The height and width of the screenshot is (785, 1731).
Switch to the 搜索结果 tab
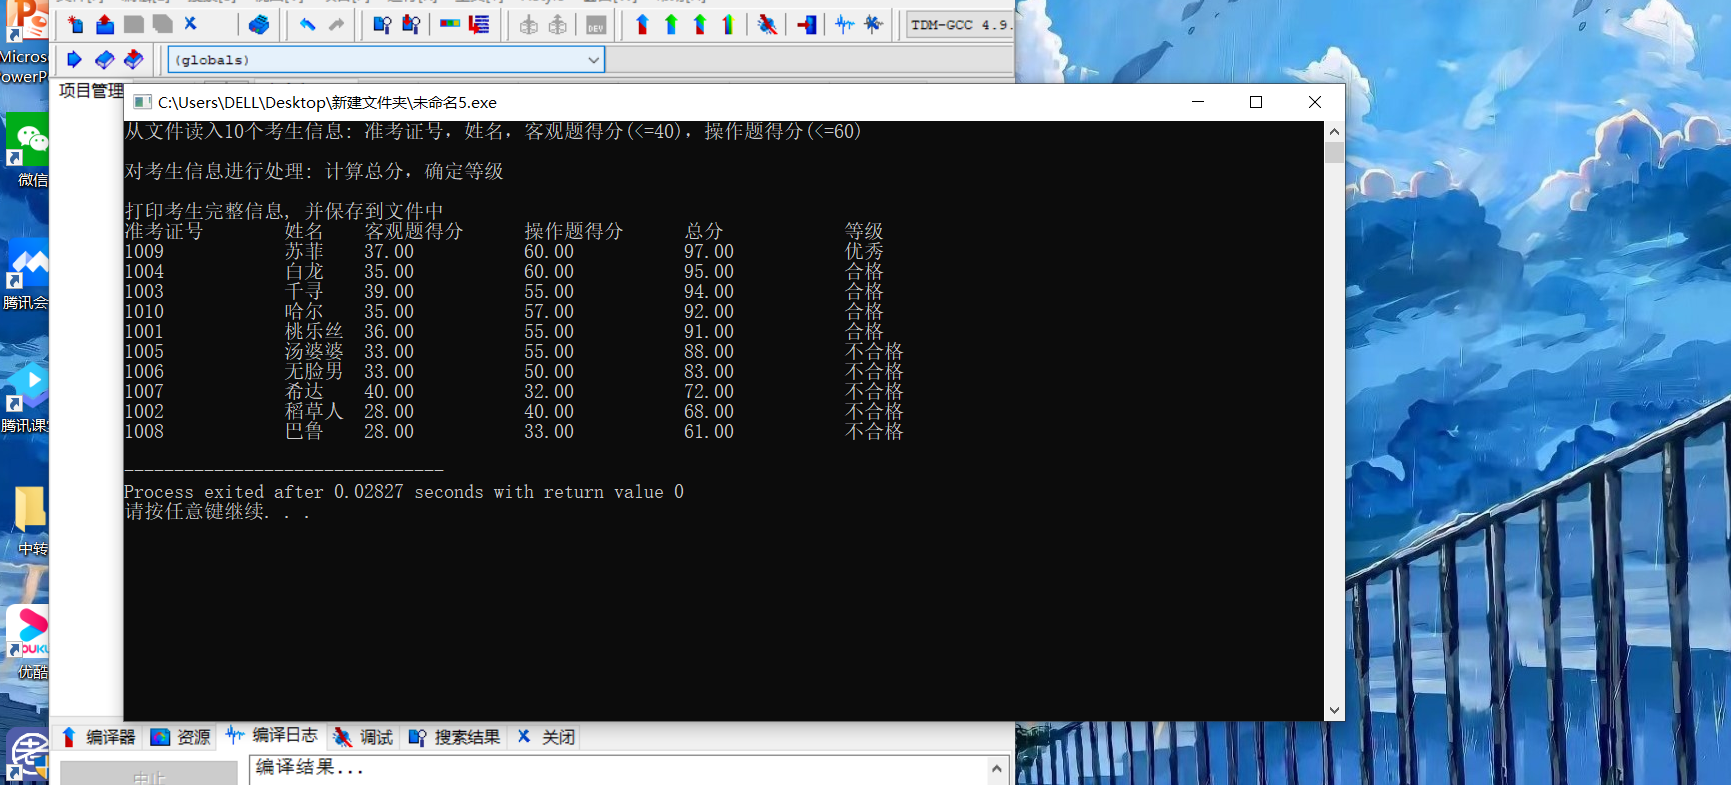tap(454, 737)
